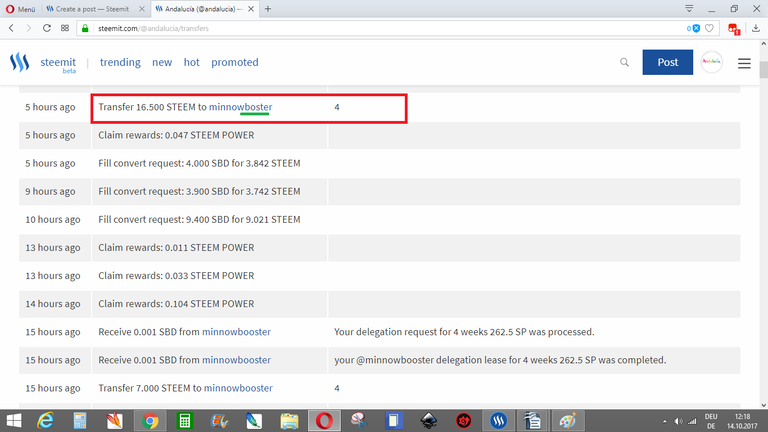Open minnowbooster link in delegation lease completed row
768x432 pixels.
click(236, 360)
